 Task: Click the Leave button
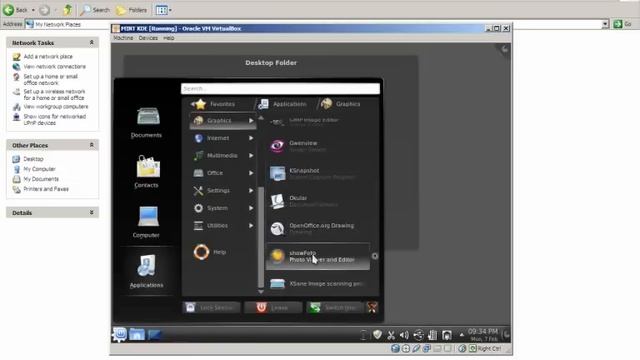tap(273, 308)
